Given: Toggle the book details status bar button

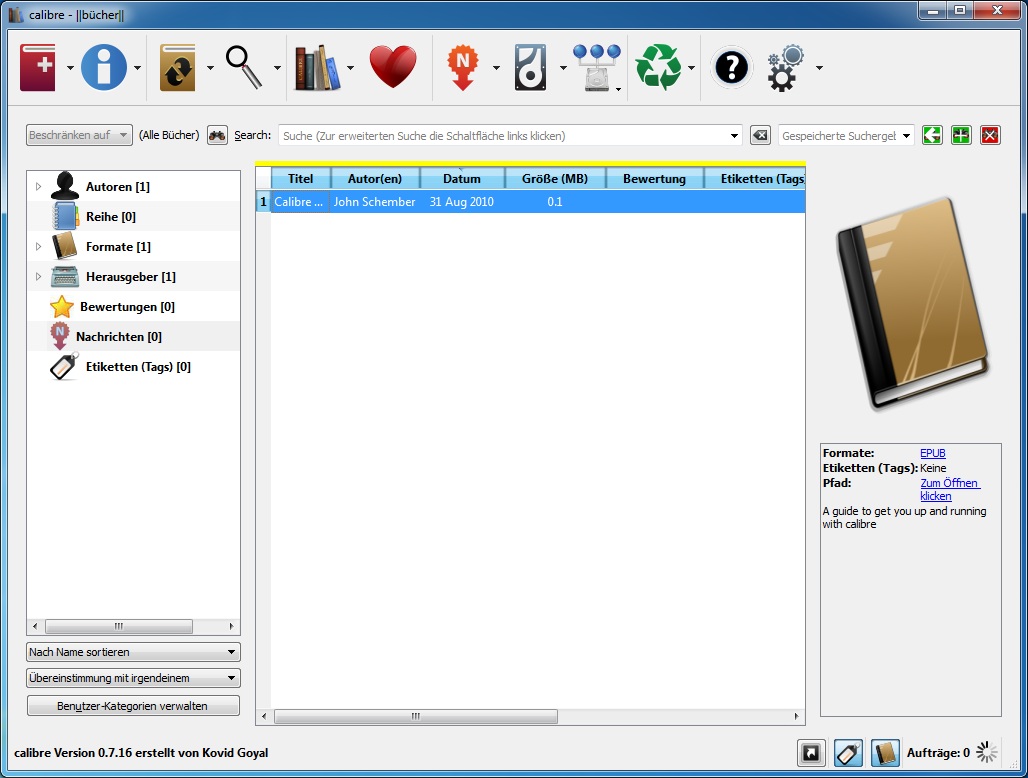Looking at the screenshot, I should pyautogui.click(x=885, y=753).
